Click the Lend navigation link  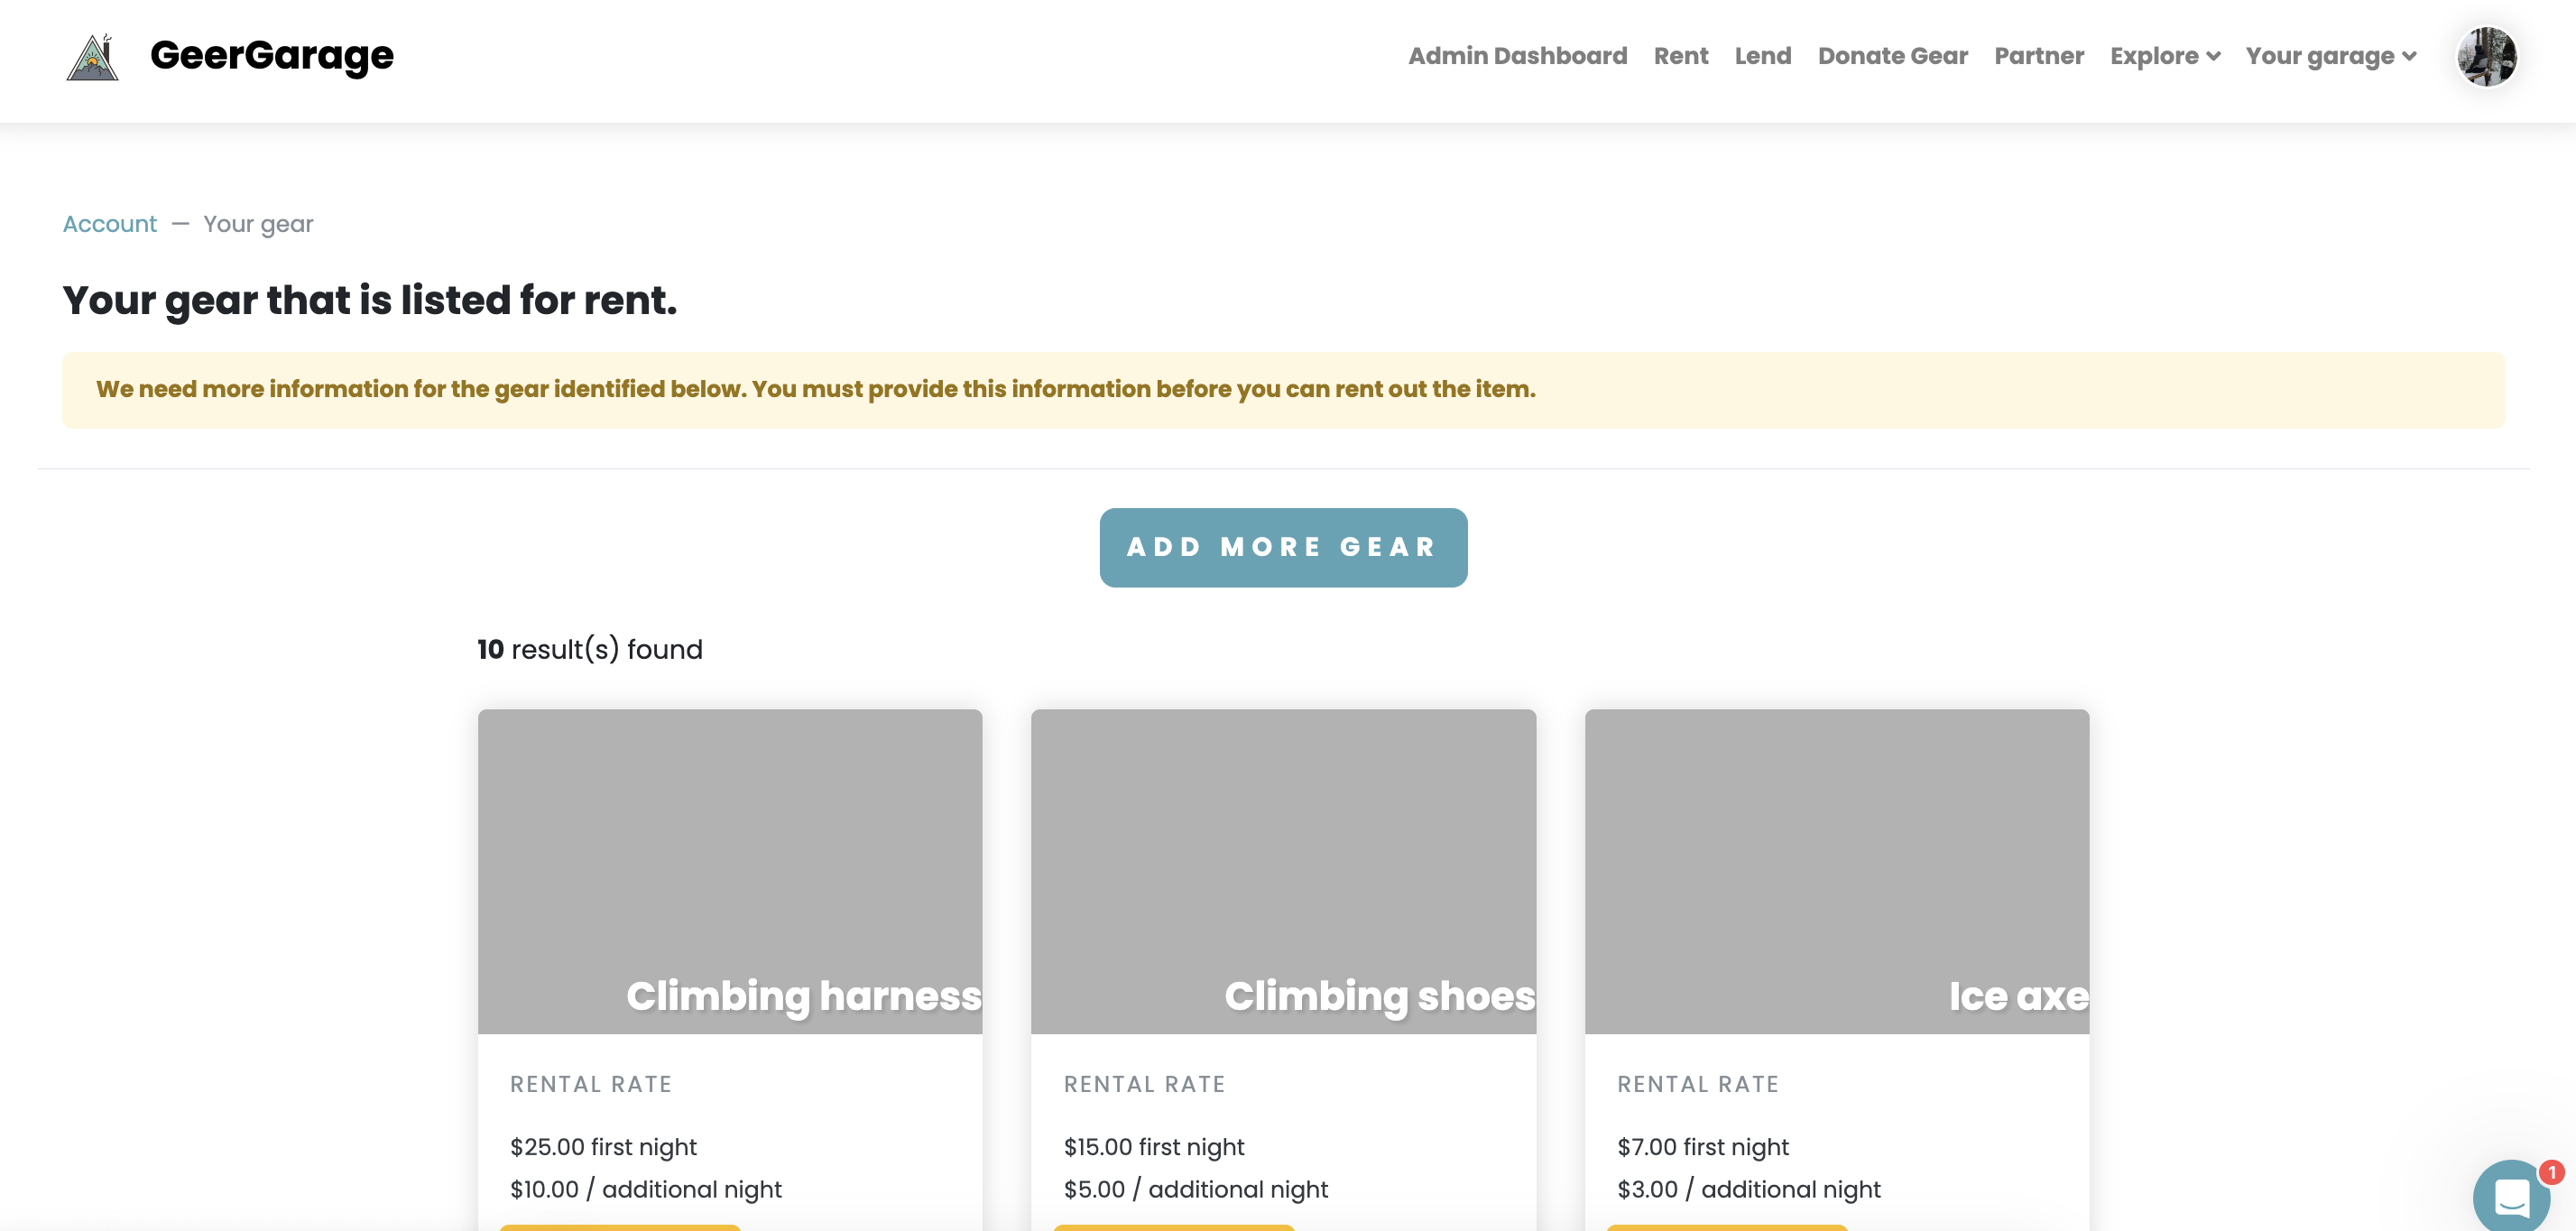pos(1761,56)
